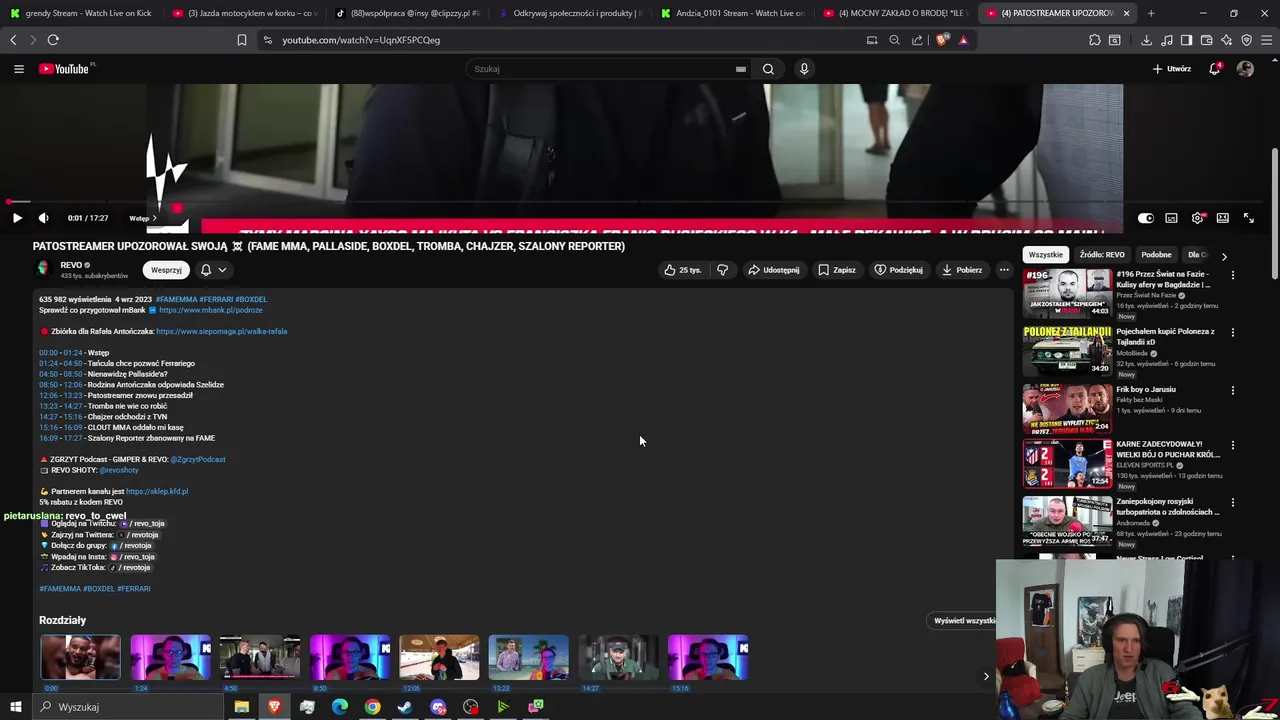Bookmark the page in address bar

pyautogui.click(x=241, y=40)
